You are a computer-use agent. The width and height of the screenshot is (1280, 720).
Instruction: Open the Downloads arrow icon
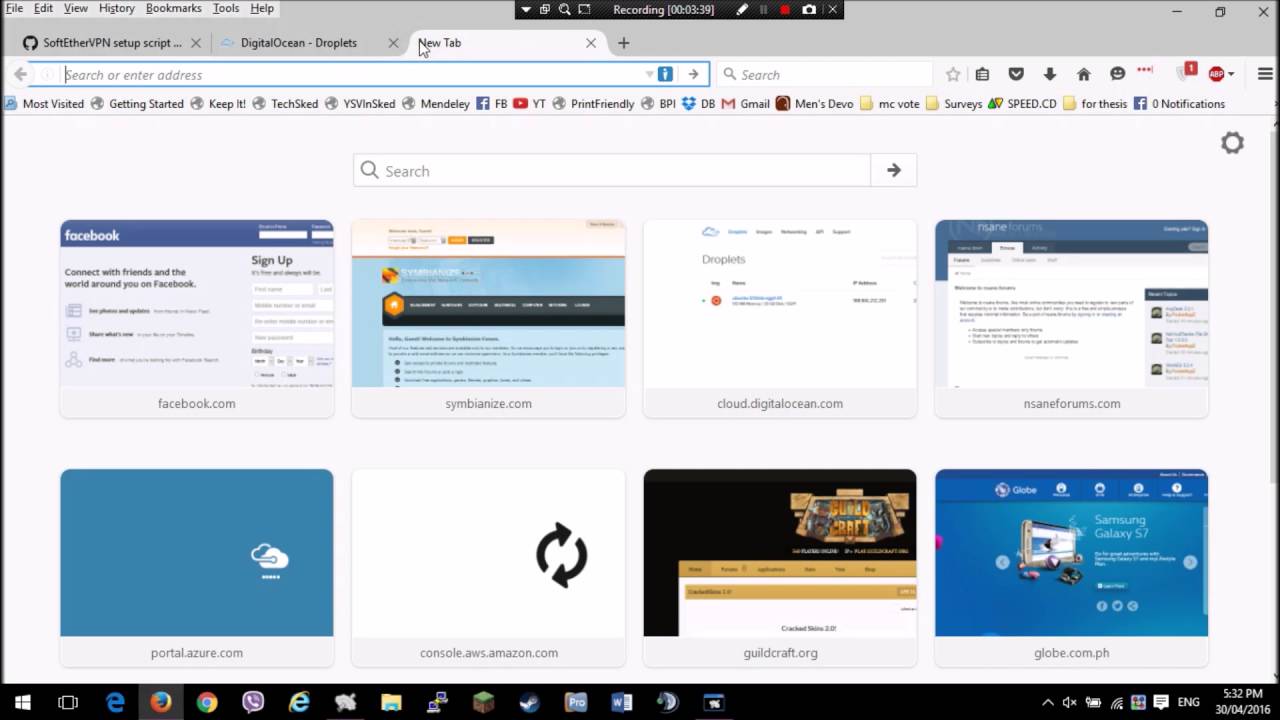[1049, 74]
